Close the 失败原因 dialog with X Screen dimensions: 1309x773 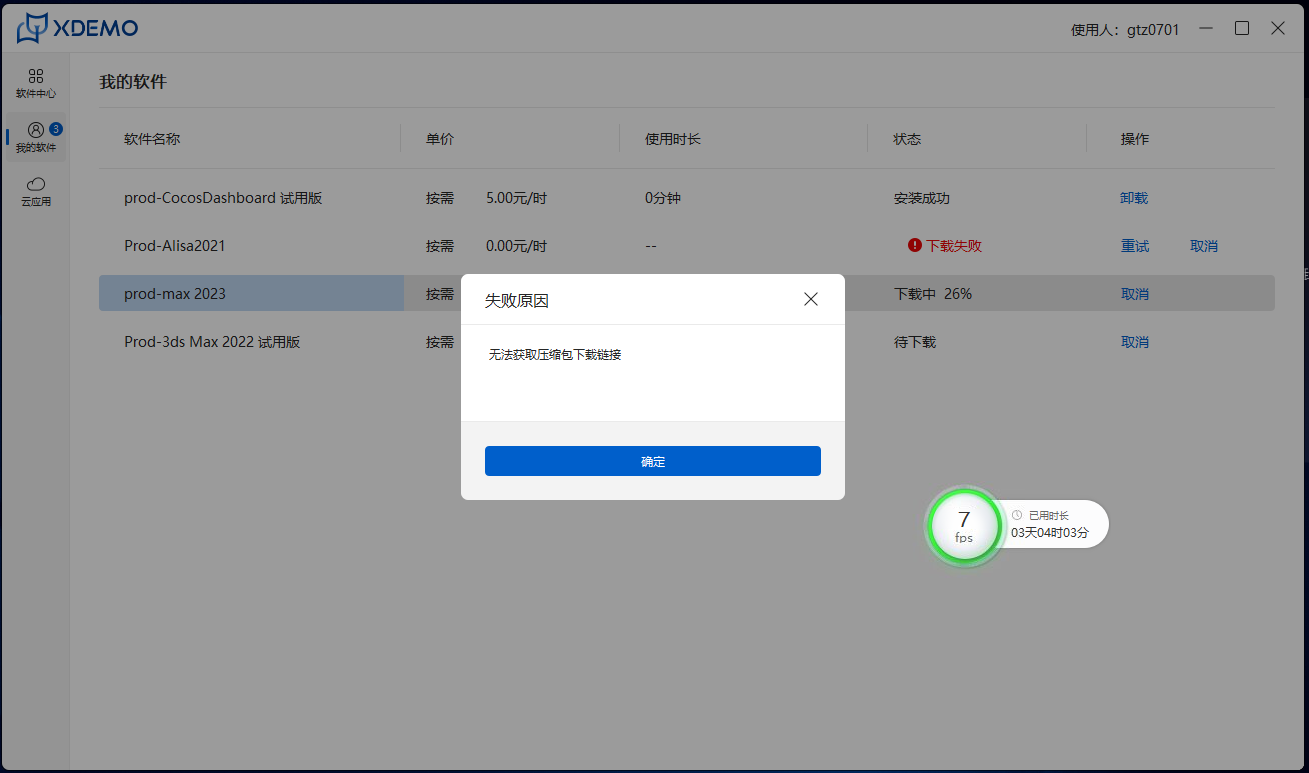(811, 299)
